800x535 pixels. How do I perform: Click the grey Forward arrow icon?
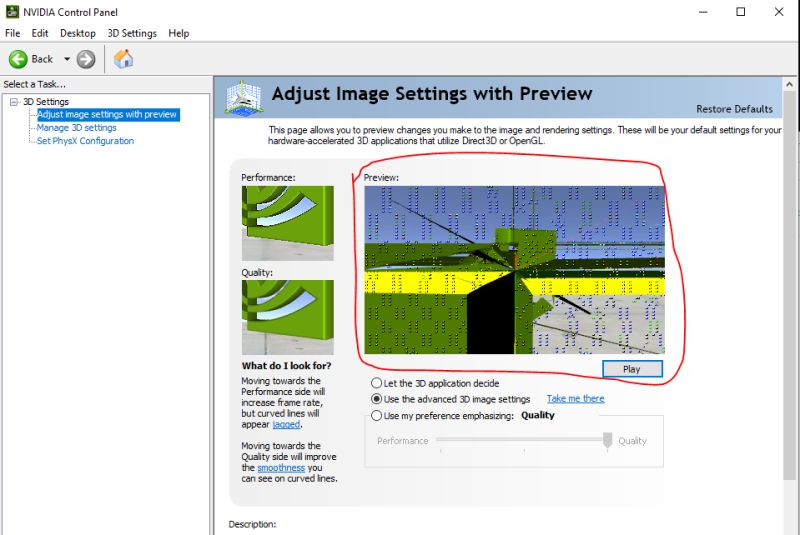pos(86,59)
